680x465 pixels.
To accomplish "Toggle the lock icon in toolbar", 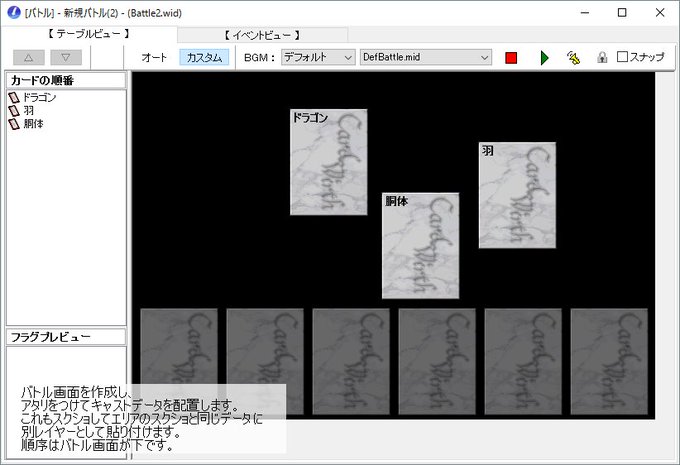I will click(x=602, y=57).
